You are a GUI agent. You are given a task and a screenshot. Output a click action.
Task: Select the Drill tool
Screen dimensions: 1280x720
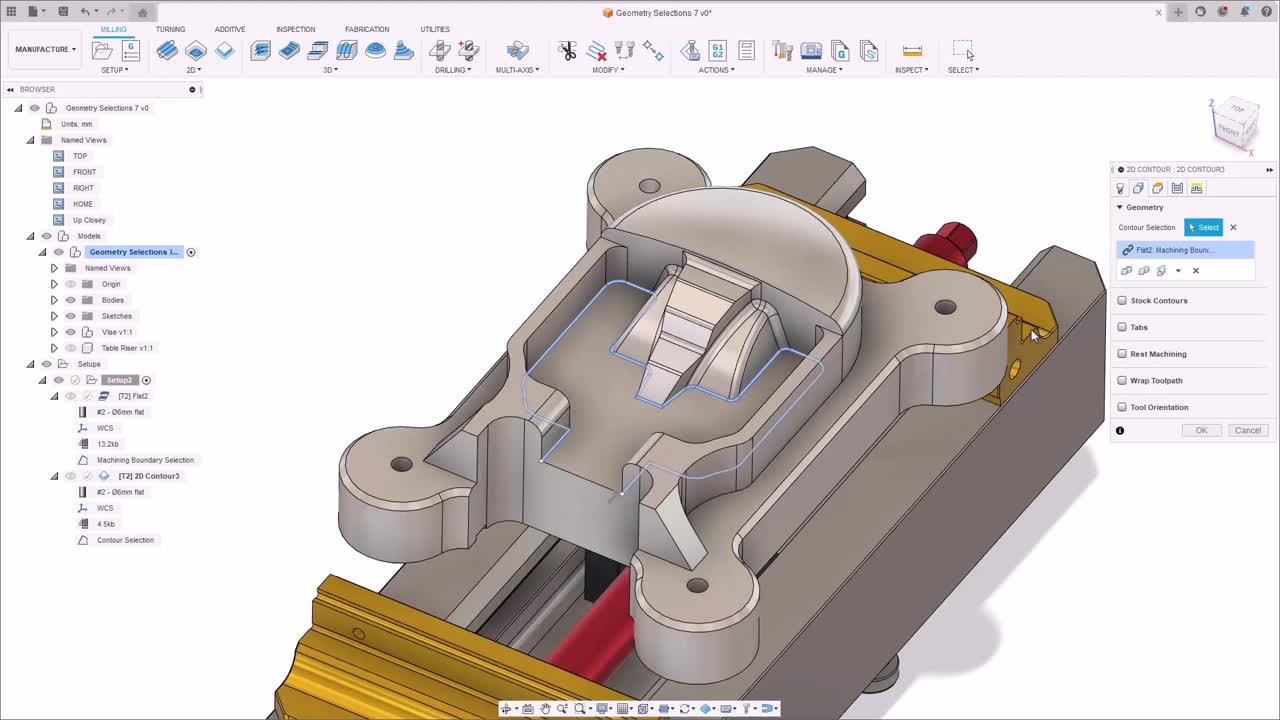pyautogui.click(x=439, y=50)
